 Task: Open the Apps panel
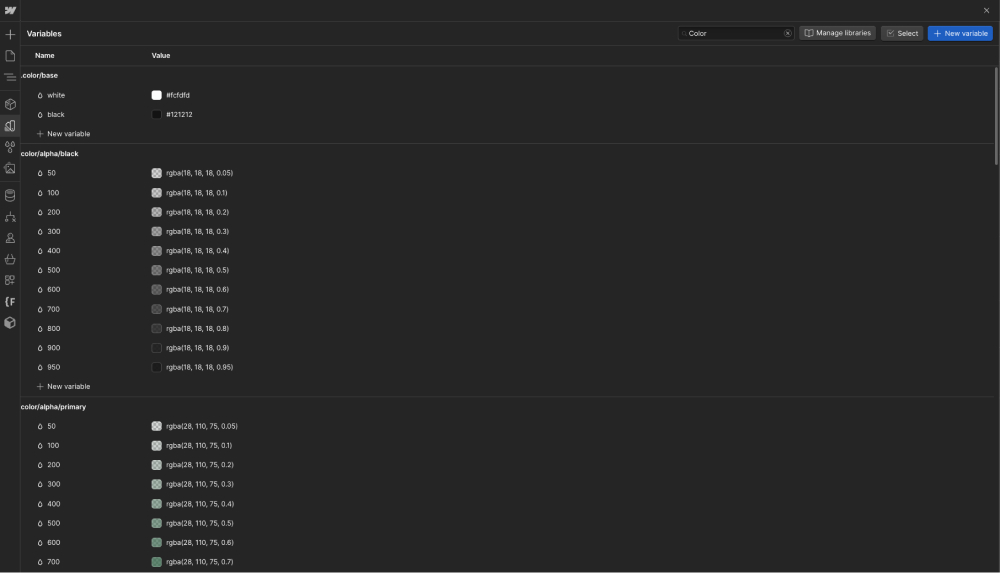(x=10, y=280)
